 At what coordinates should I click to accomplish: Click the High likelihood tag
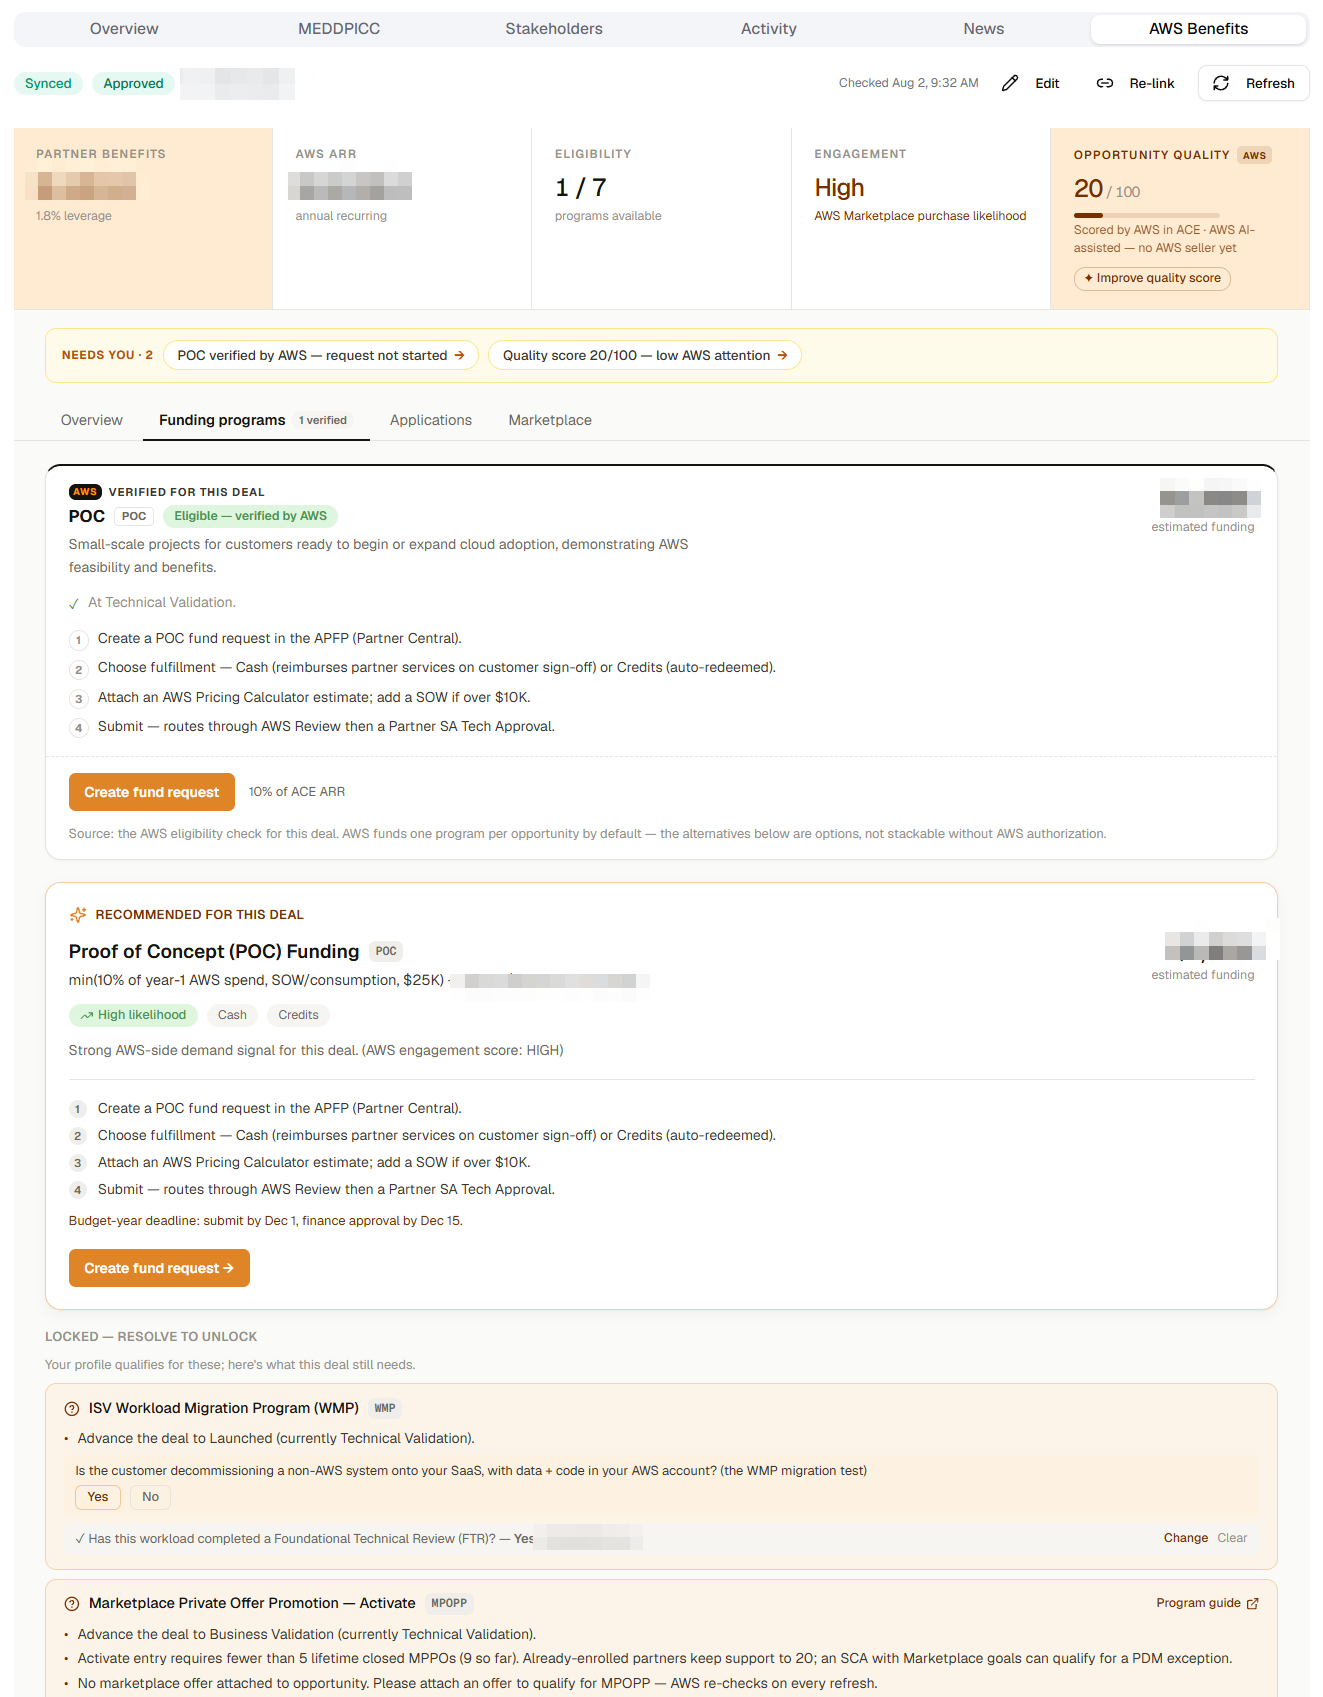pyautogui.click(x=134, y=1015)
